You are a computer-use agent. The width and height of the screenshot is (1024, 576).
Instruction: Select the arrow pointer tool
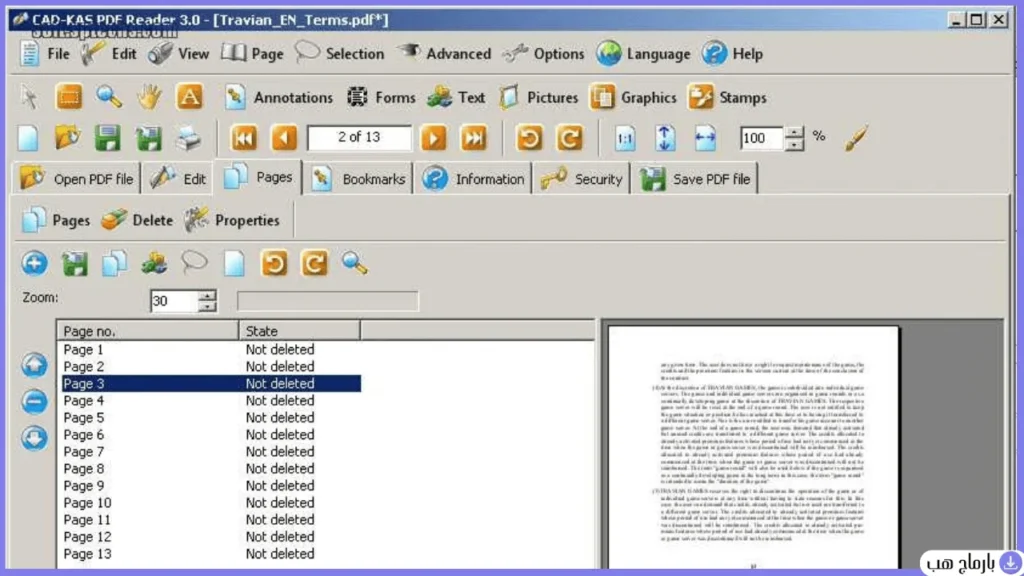click(29, 97)
